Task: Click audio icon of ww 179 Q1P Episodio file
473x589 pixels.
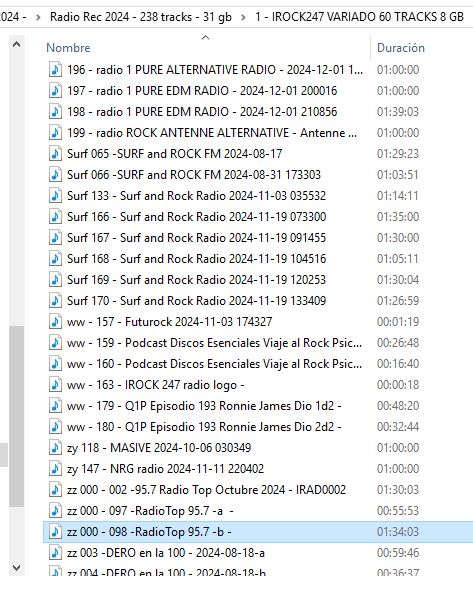Action: 55,406
